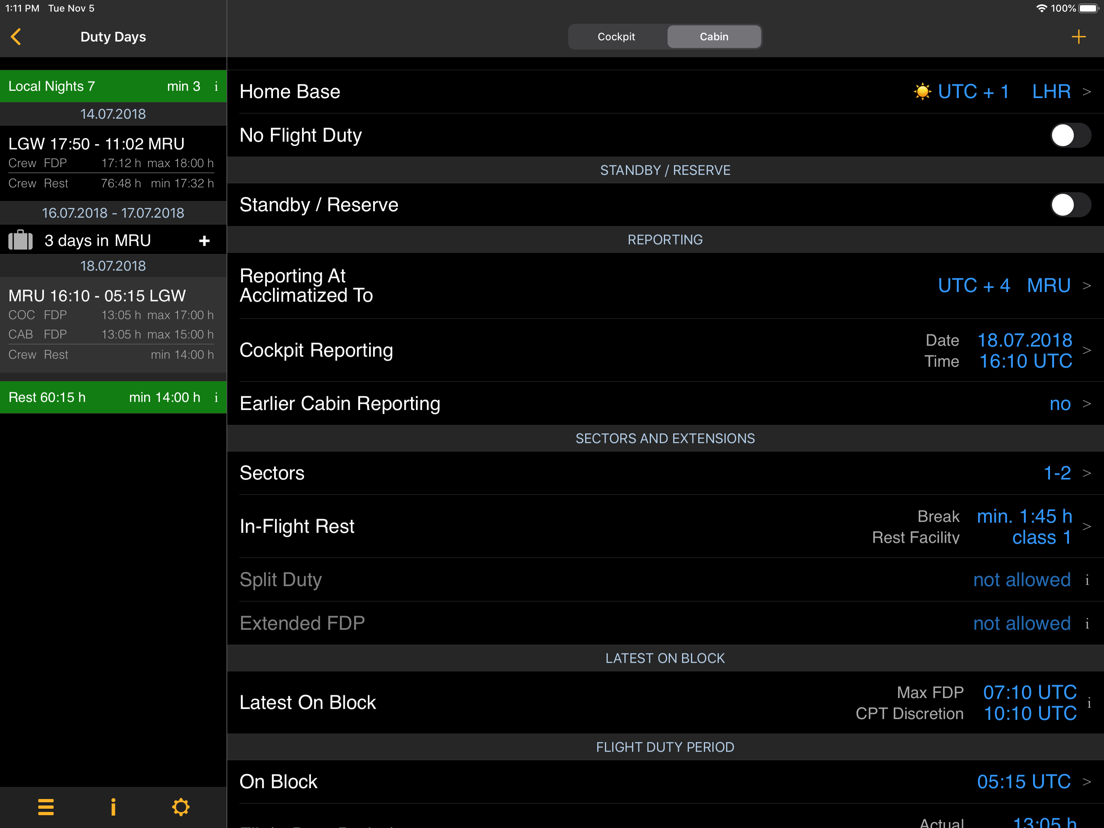Select duty MRU 16:10 - 05:15 LGW

[113, 325]
